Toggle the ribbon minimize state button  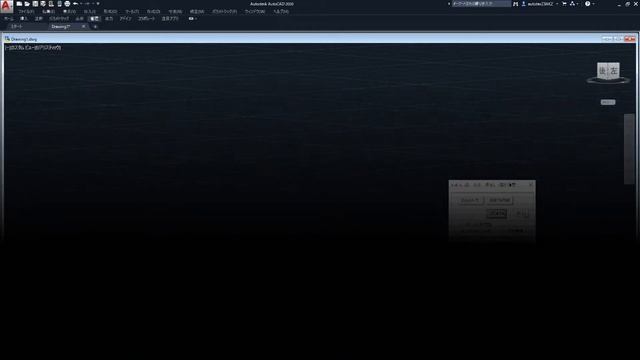click(191, 19)
